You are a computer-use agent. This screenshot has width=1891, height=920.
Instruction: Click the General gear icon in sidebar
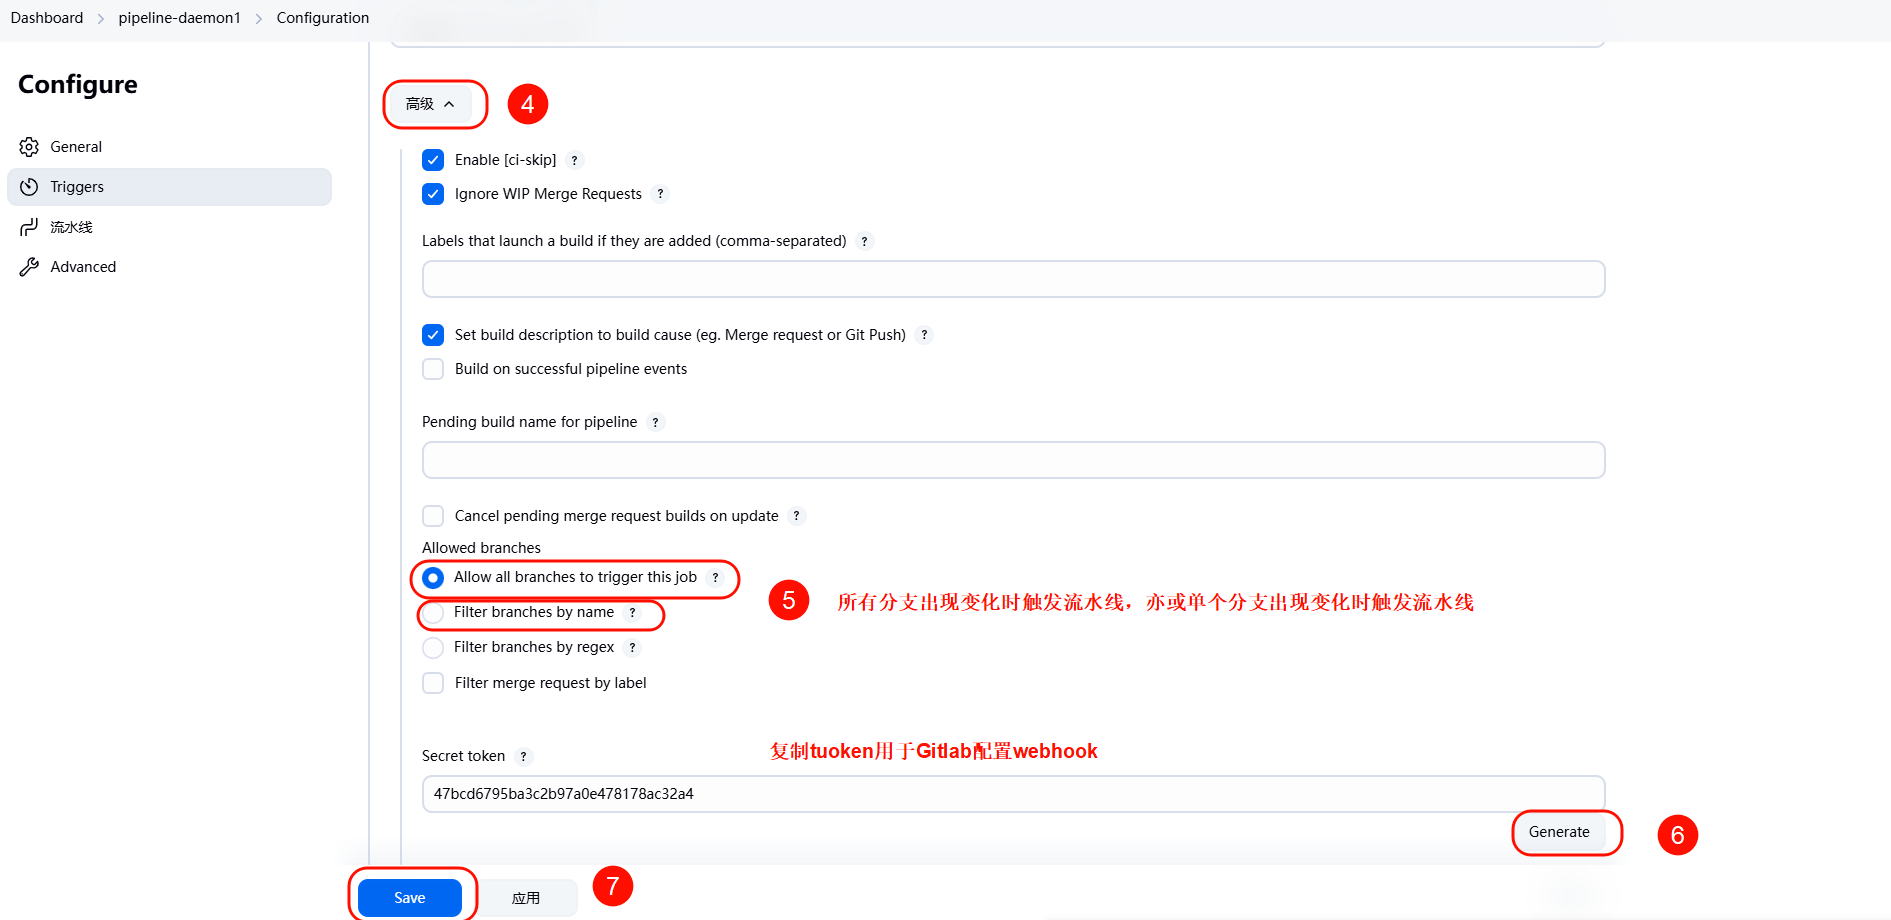pos(29,147)
